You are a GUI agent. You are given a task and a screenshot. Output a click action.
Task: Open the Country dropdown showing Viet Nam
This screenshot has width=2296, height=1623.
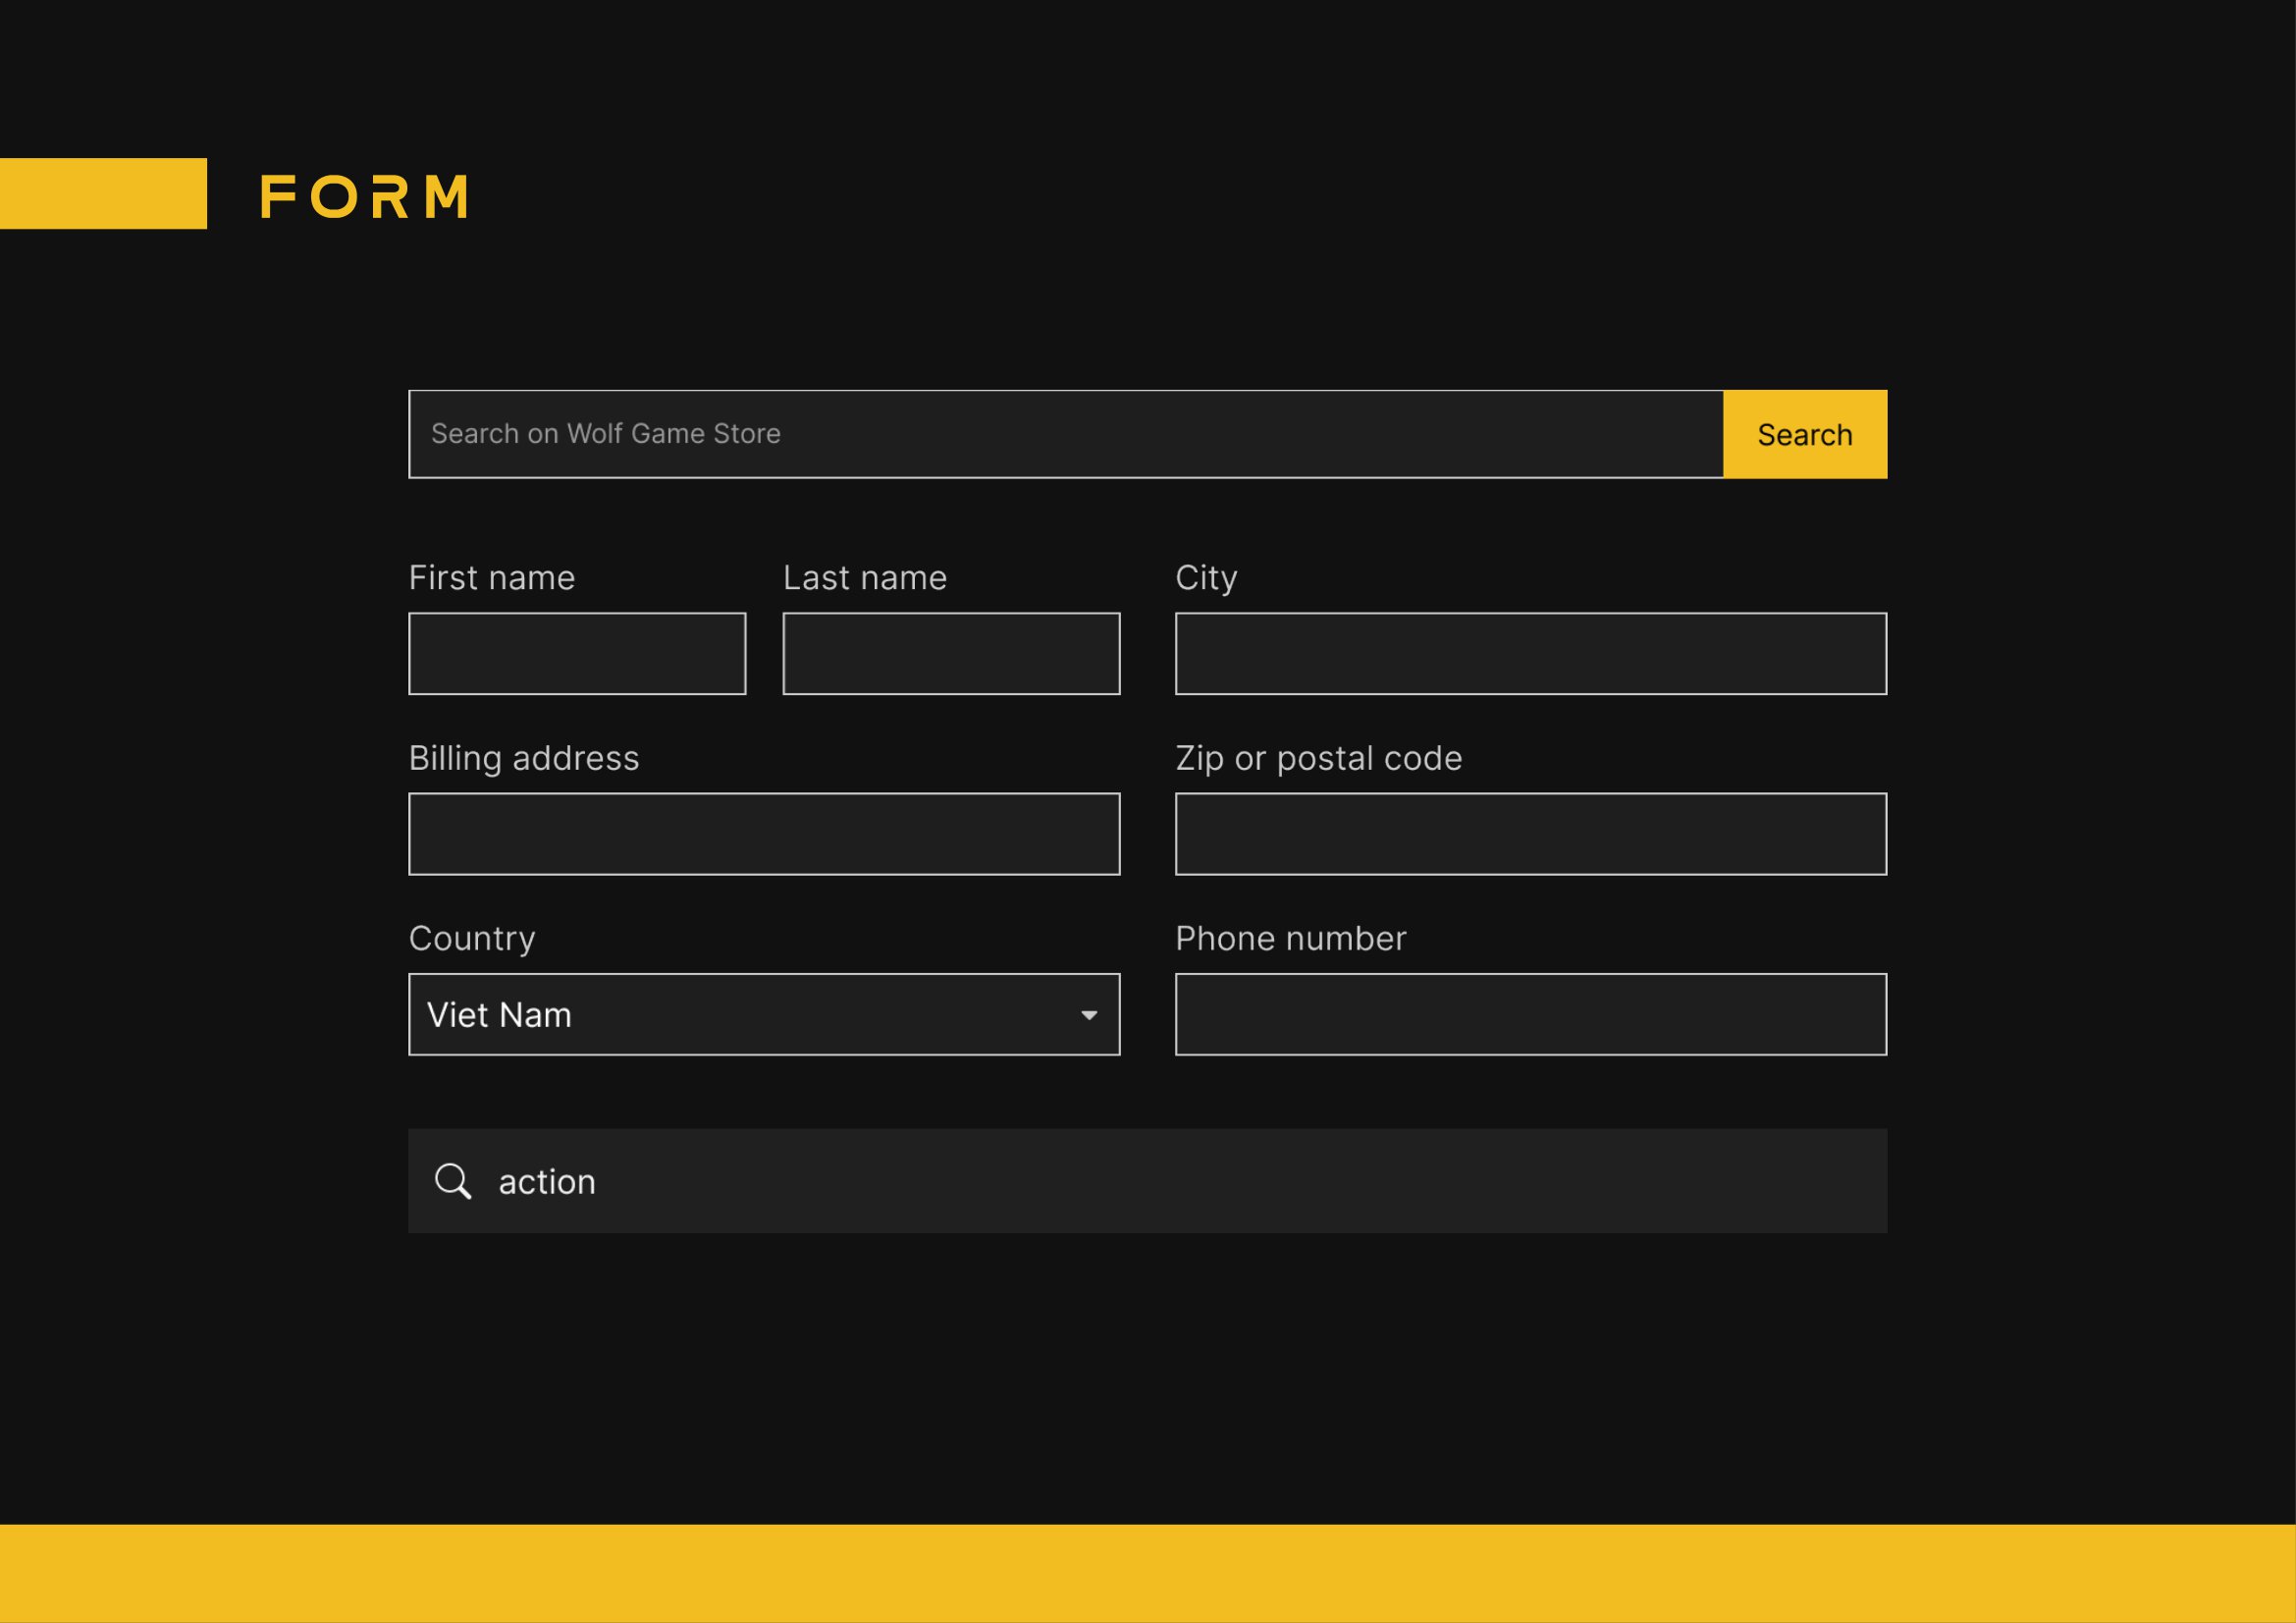click(764, 1014)
